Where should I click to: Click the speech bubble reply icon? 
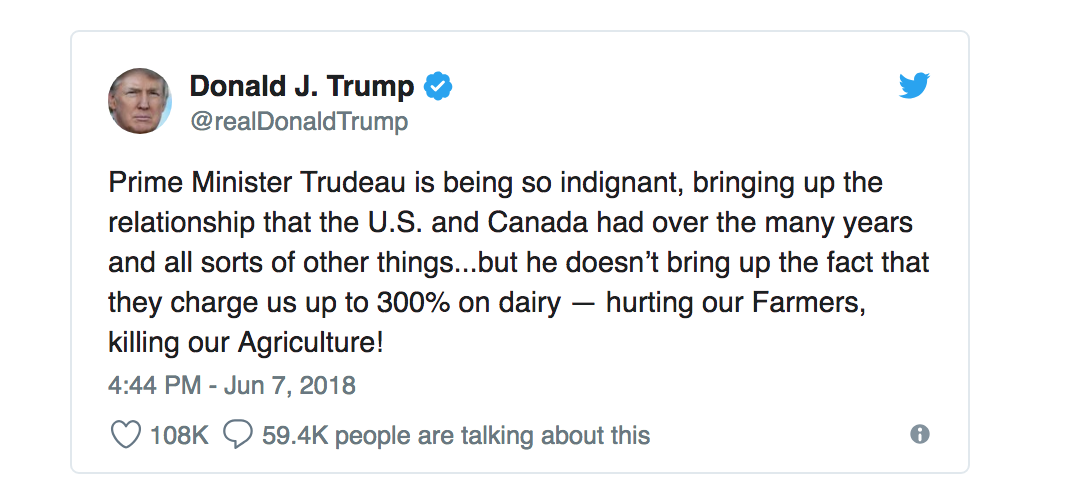(x=237, y=435)
